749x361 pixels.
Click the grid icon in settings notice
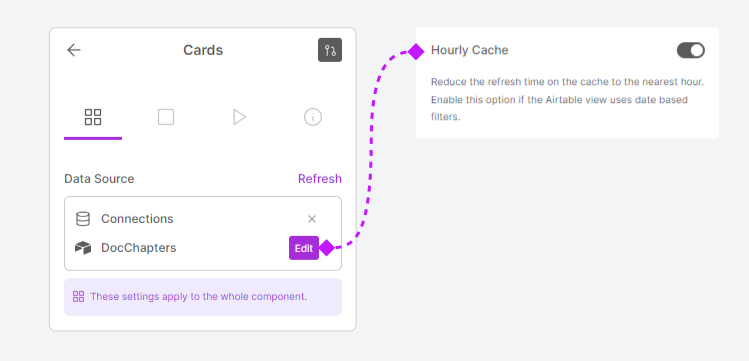[78, 297]
